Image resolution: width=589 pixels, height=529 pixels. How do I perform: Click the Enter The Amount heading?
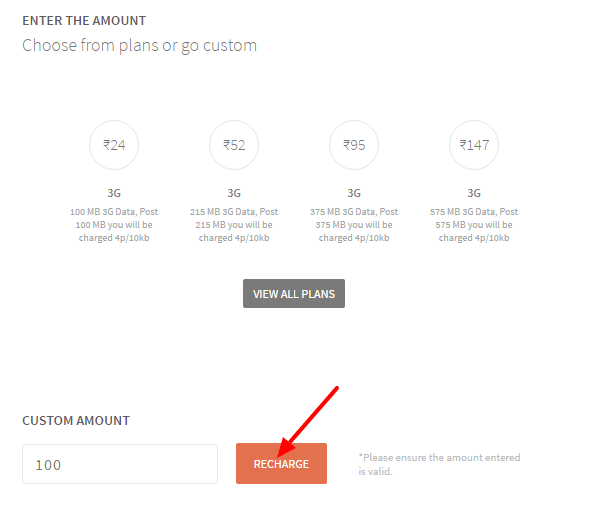tap(84, 21)
